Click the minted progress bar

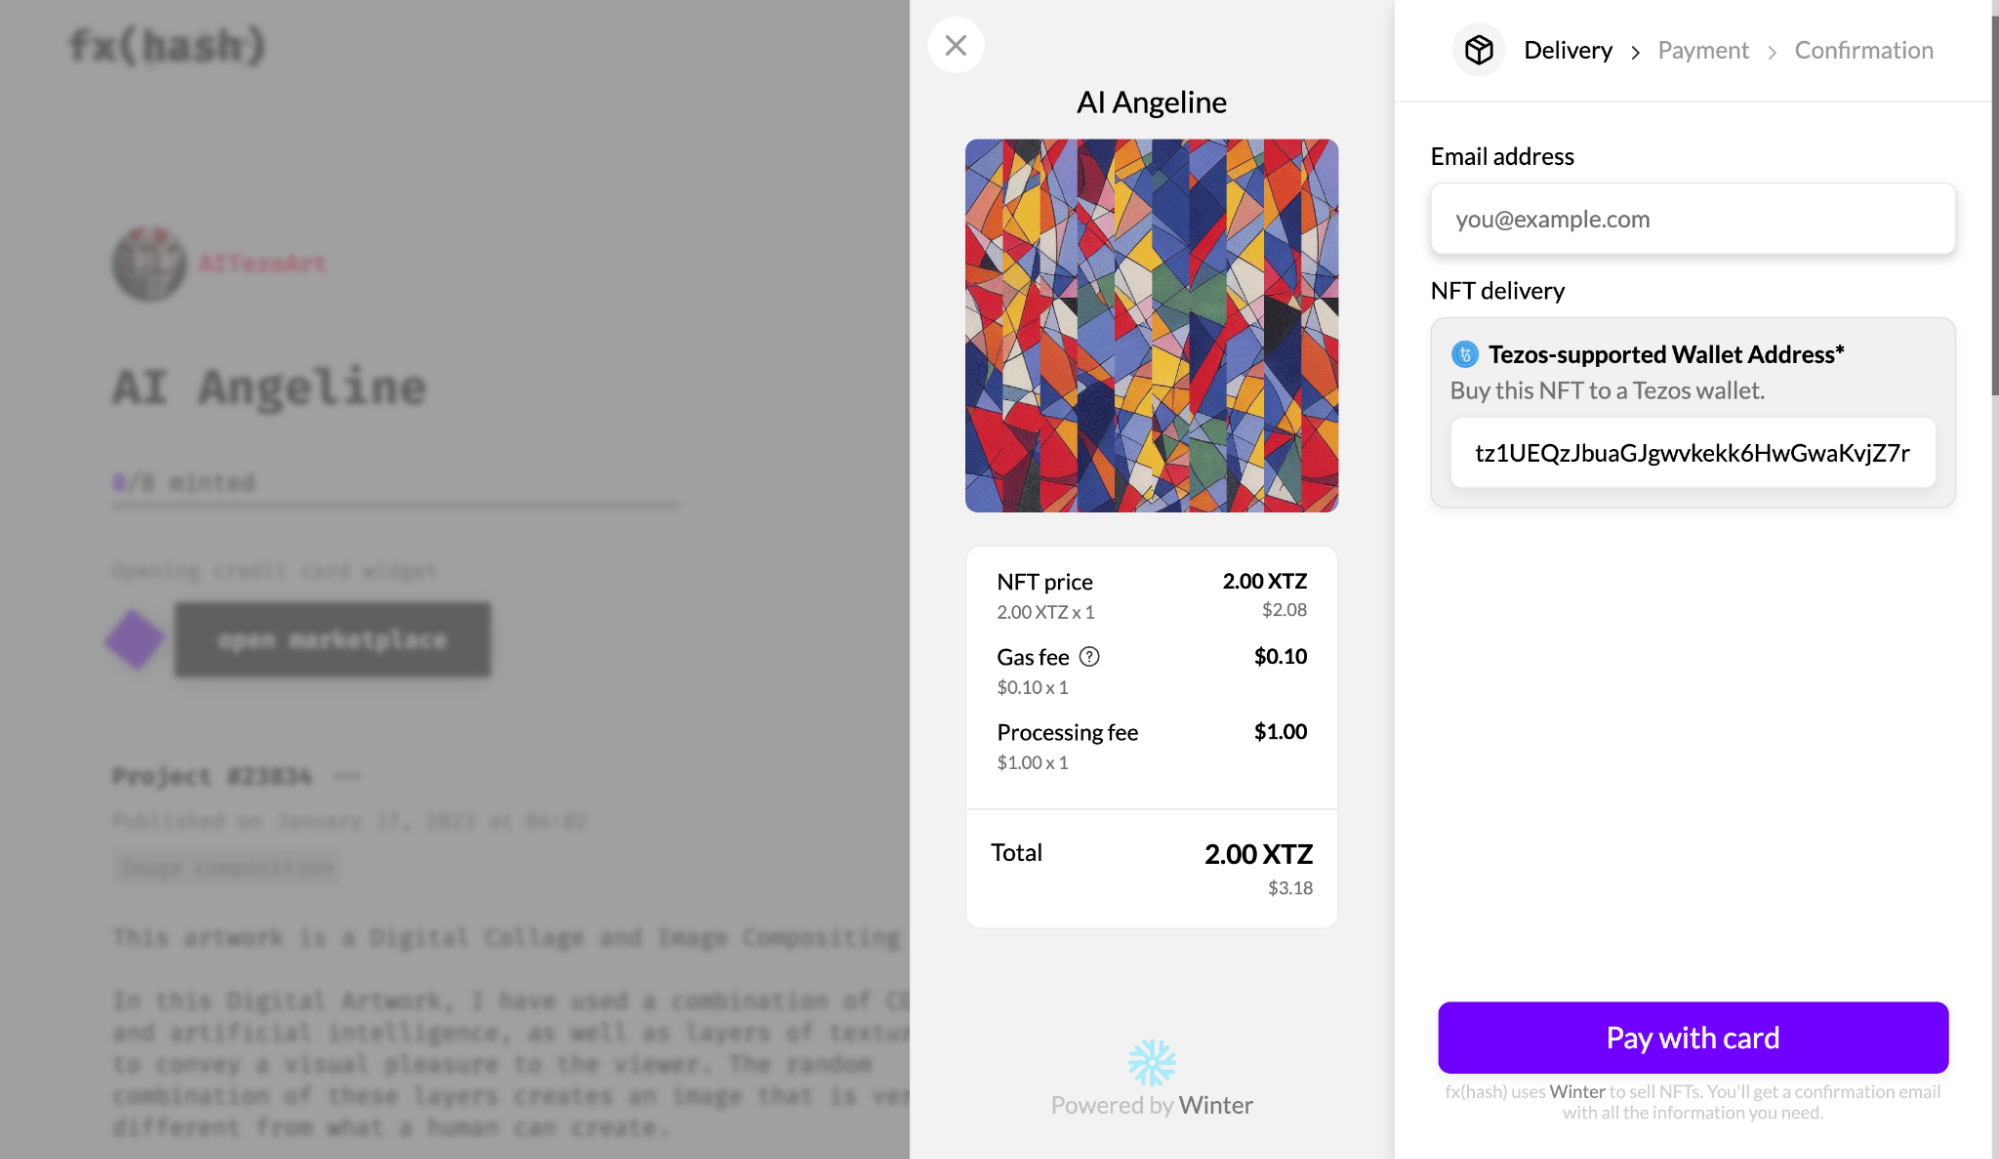(x=395, y=505)
